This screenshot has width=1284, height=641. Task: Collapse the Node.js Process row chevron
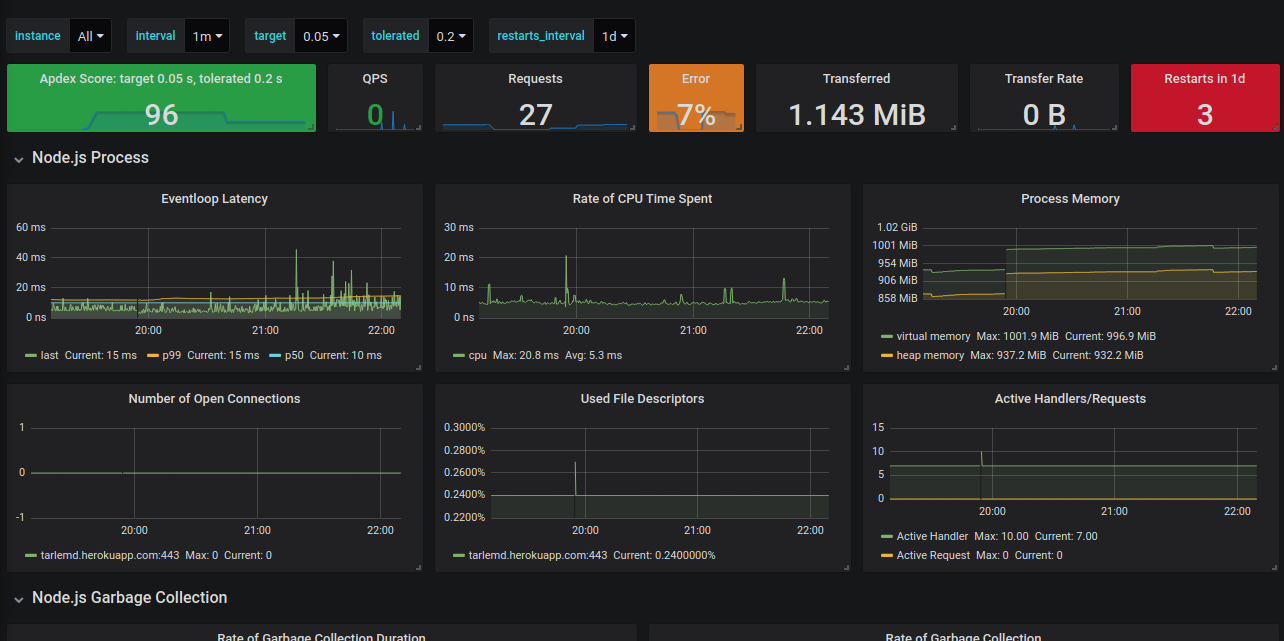(19, 159)
